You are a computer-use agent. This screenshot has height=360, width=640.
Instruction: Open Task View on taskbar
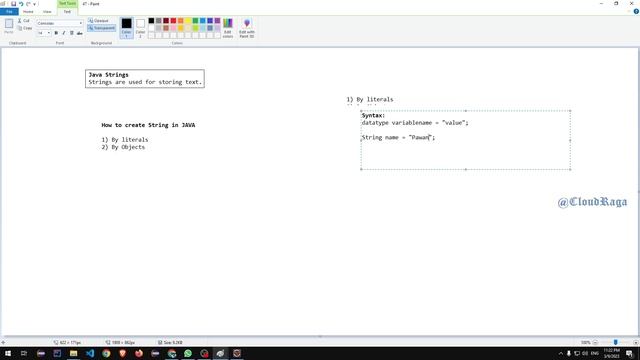coord(24,353)
